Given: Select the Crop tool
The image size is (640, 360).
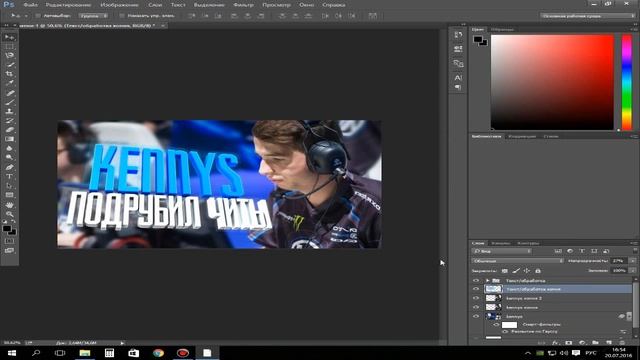Looking at the screenshot, I should [9, 74].
